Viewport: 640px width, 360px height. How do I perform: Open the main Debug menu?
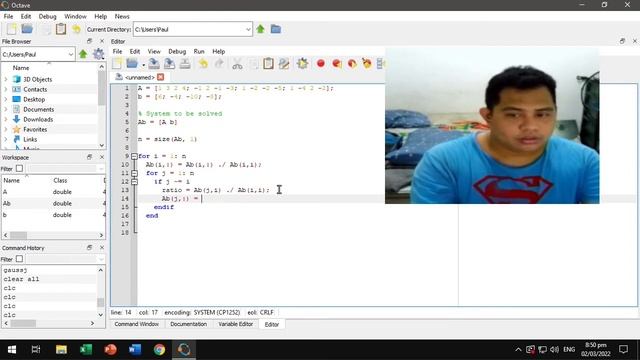click(x=47, y=16)
